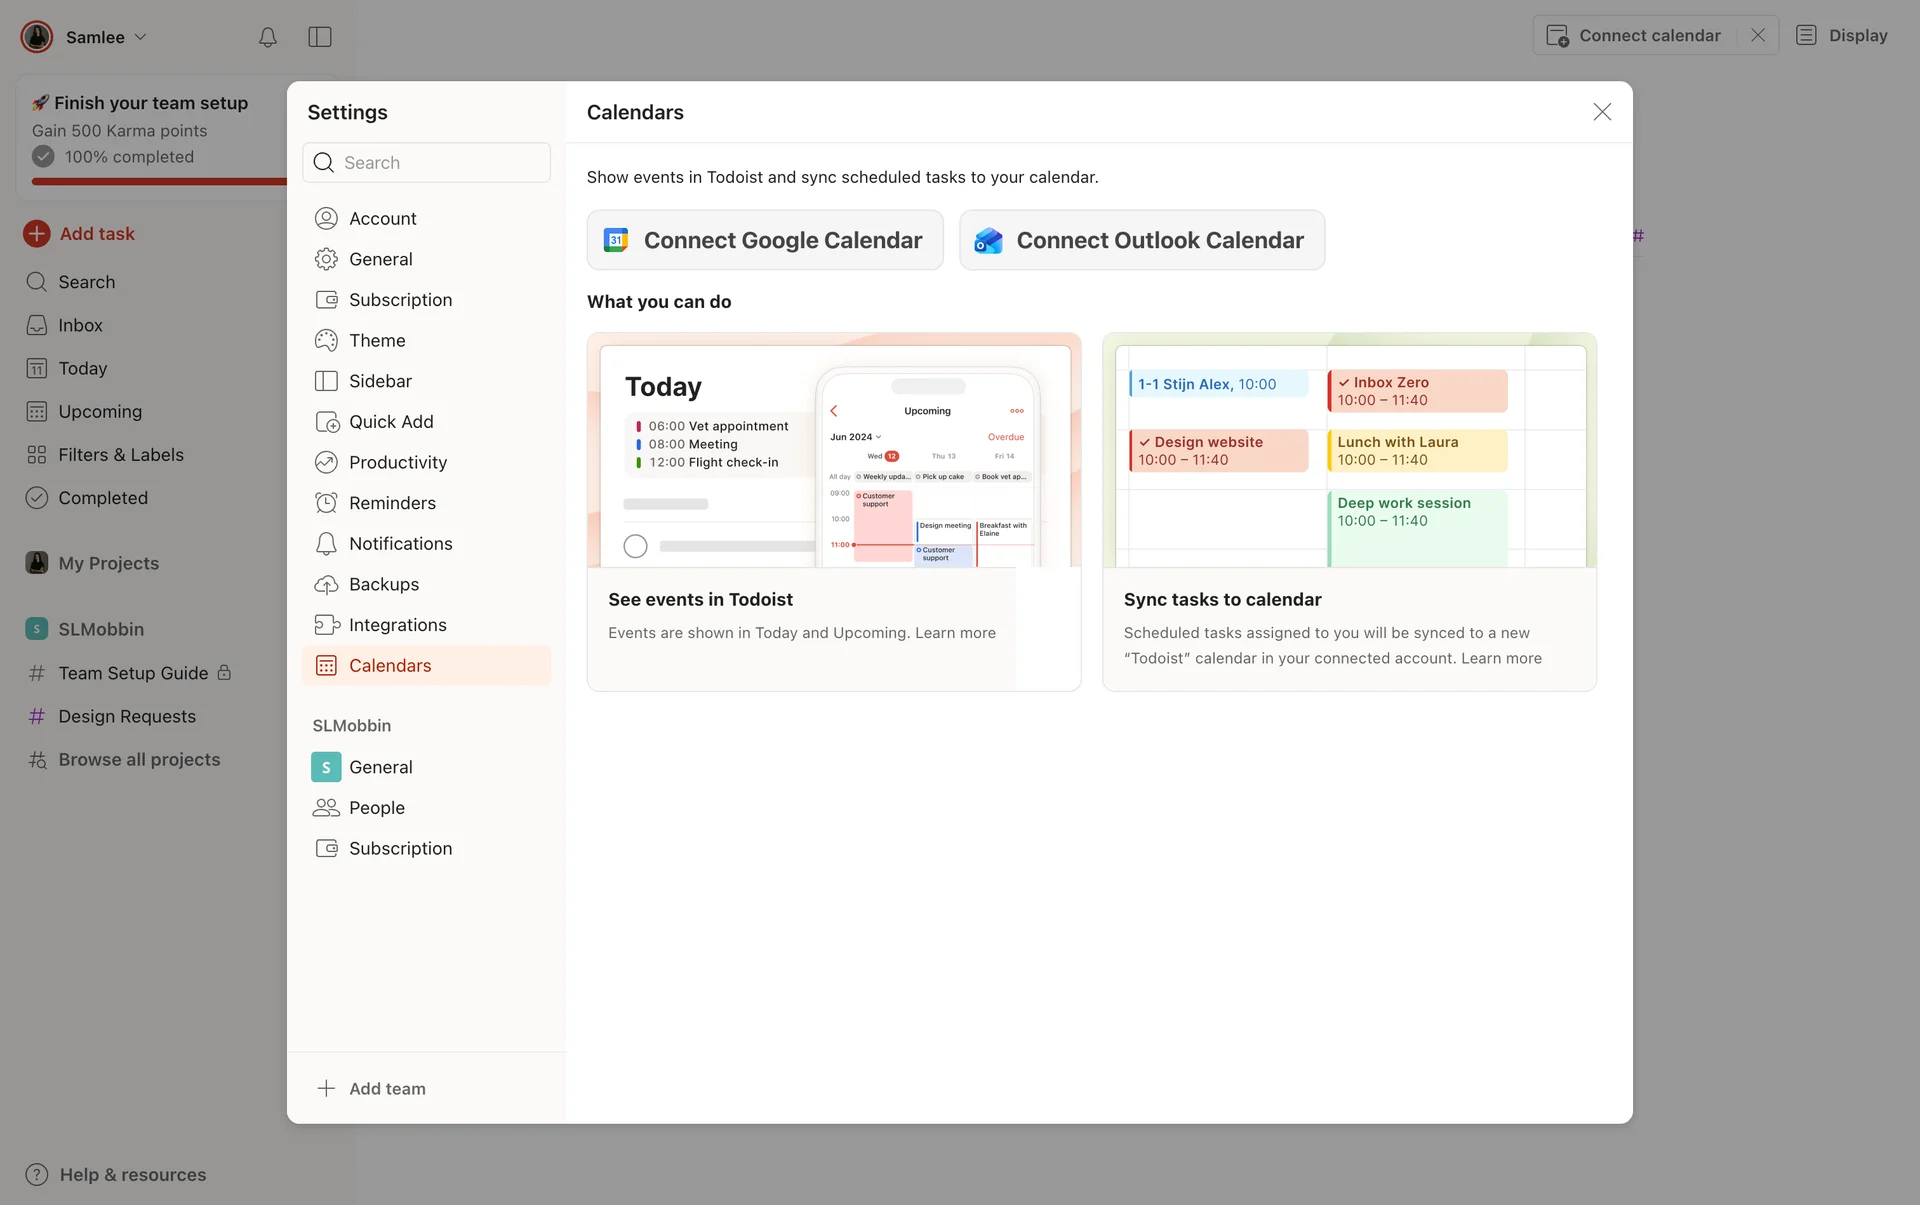Screen dimensions: 1920x1205
Task: Click the Google Calendar icon
Action: click(616, 240)
